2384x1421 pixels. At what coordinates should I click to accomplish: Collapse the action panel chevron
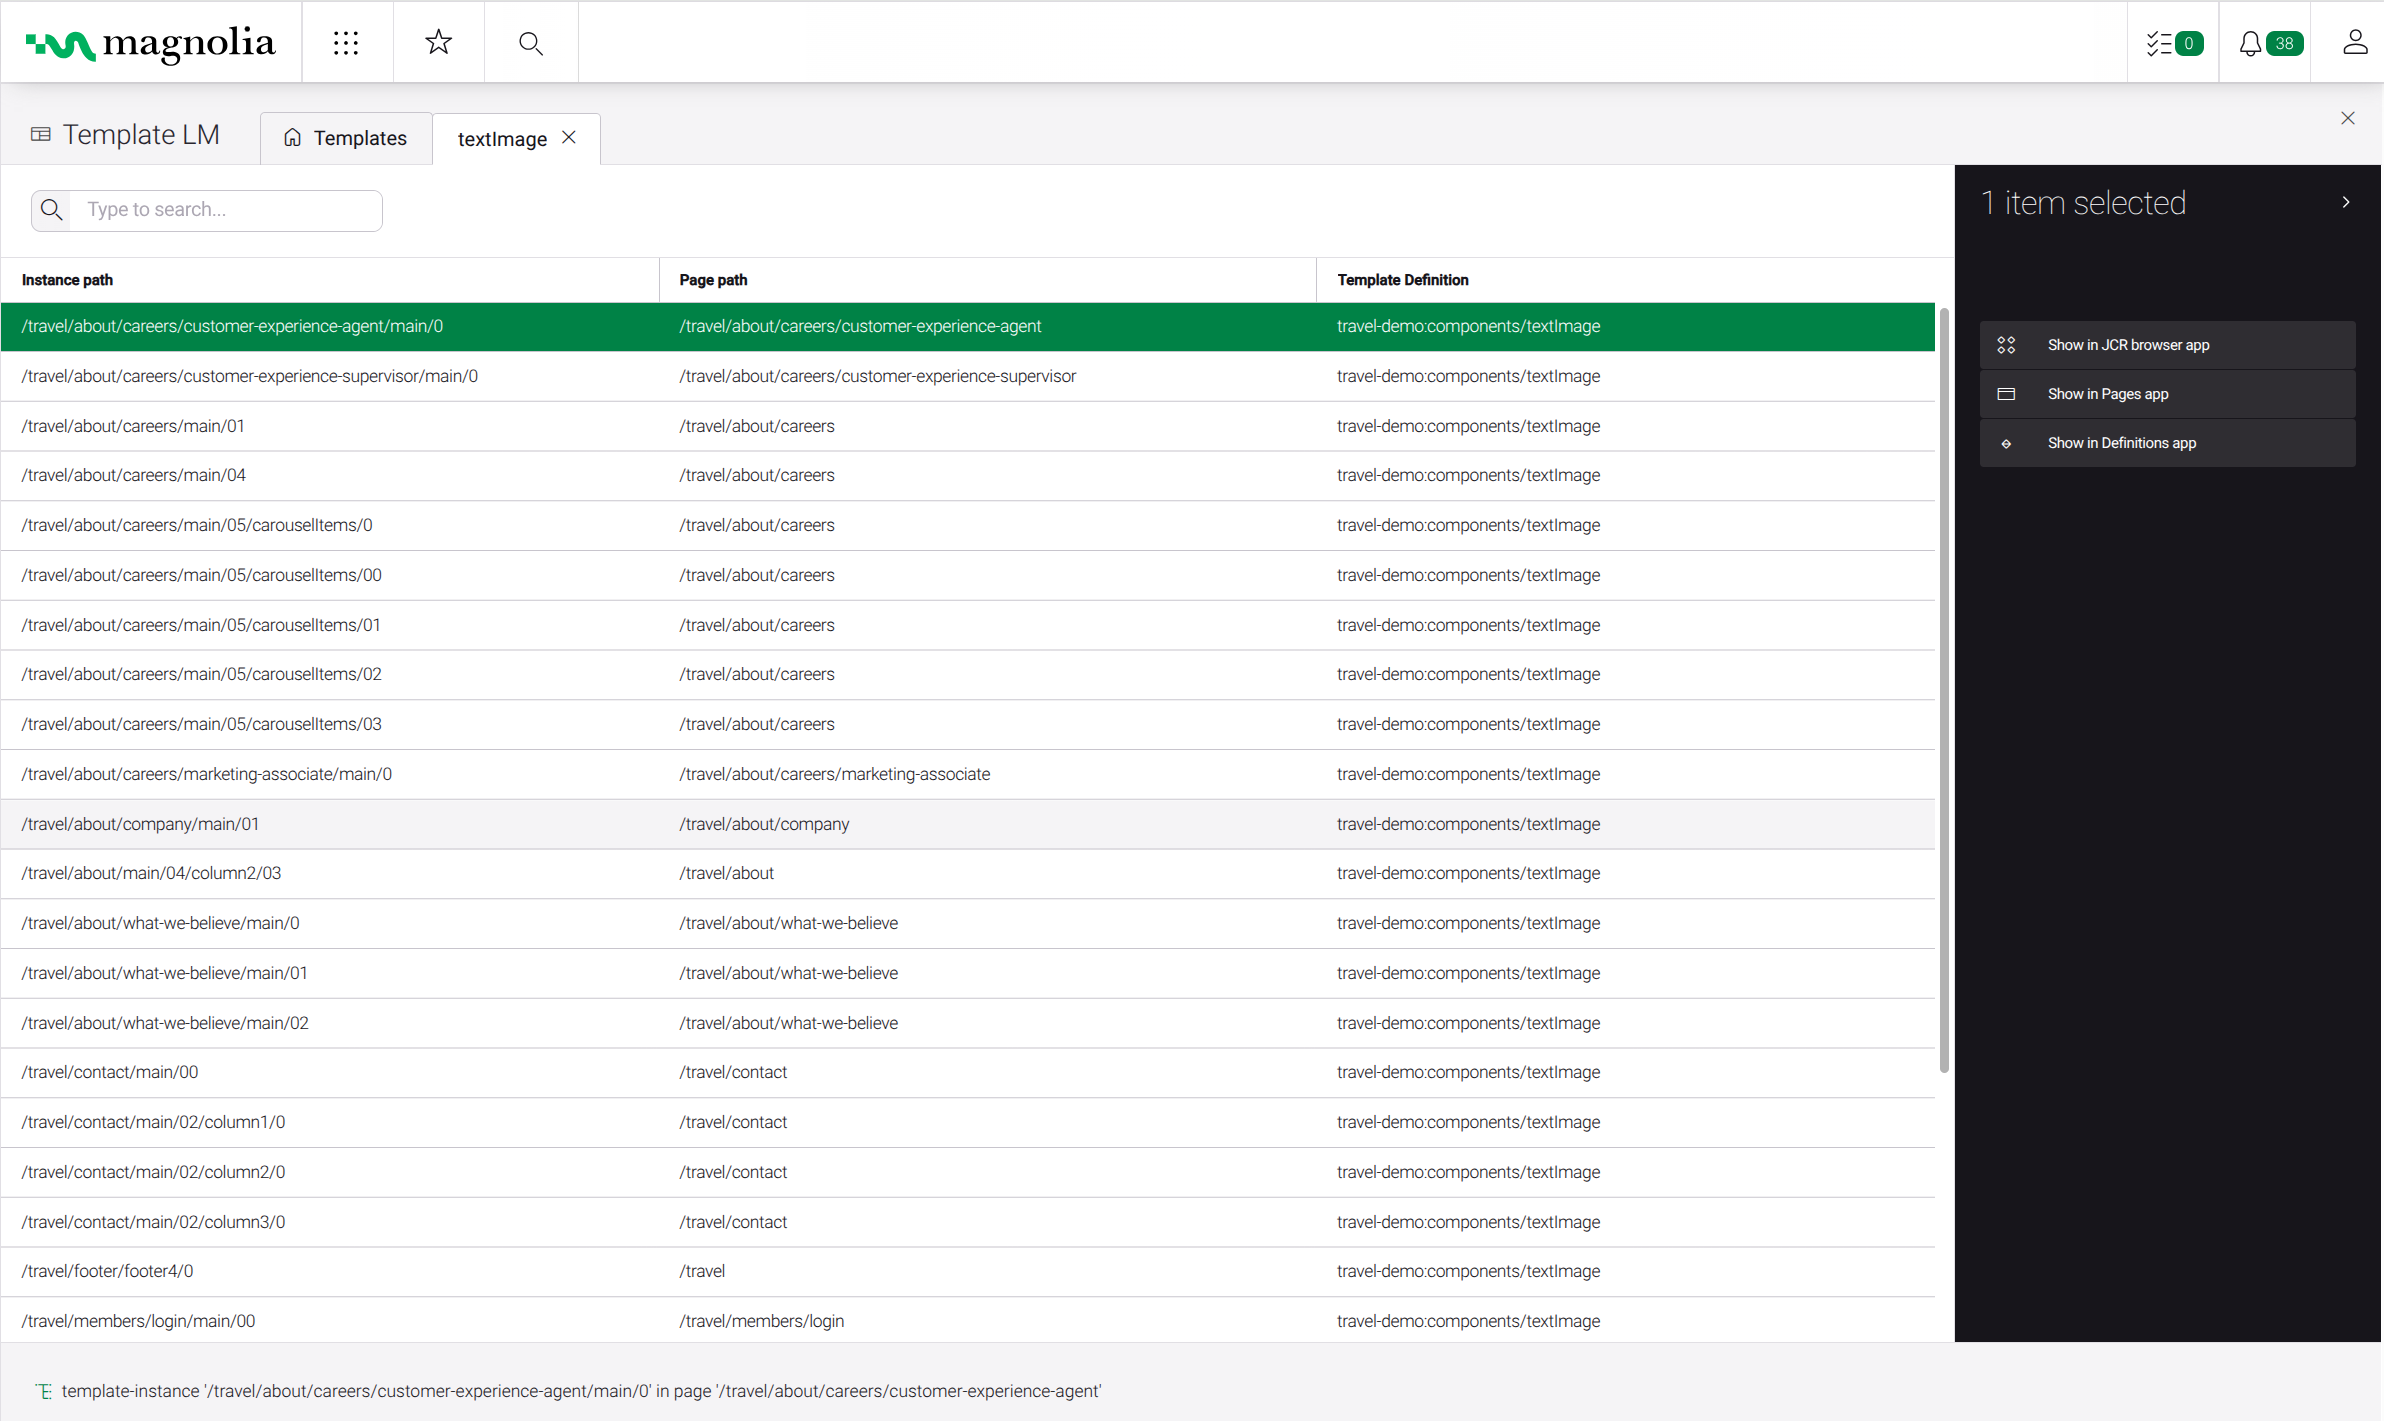(2345, 203)
